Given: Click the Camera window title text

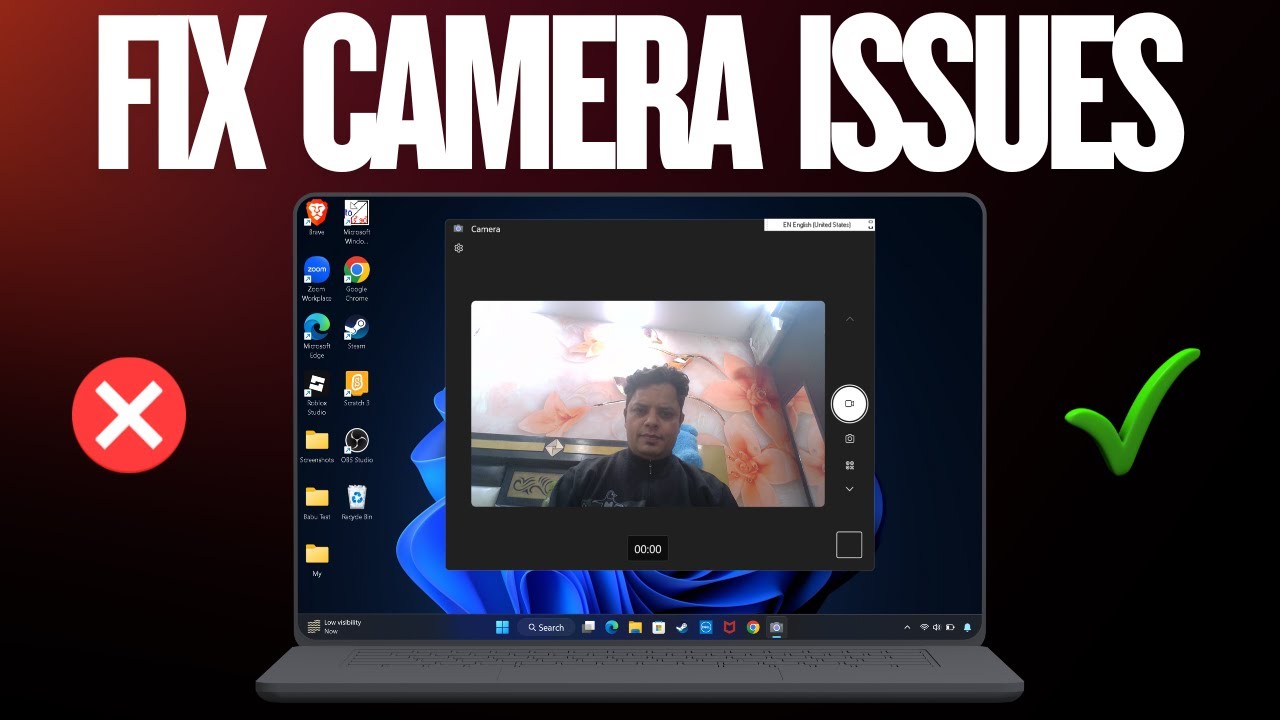Looking at the screenshot, I should pos(486,229).
